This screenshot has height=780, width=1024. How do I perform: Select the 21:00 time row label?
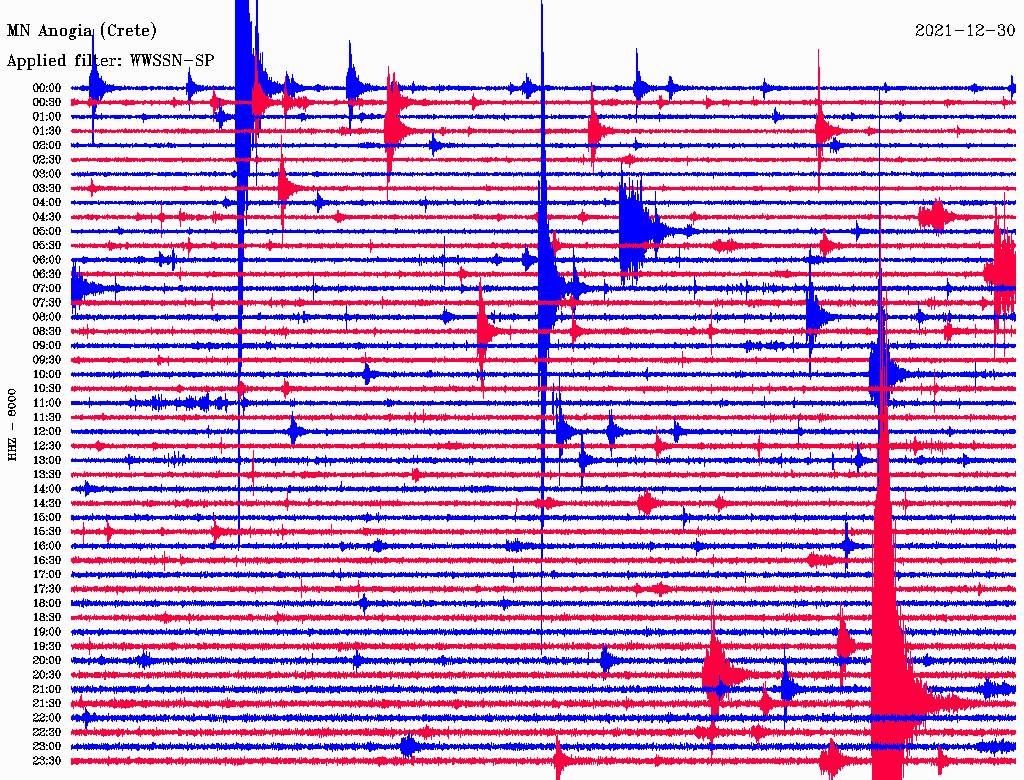[x=47, y=689]
